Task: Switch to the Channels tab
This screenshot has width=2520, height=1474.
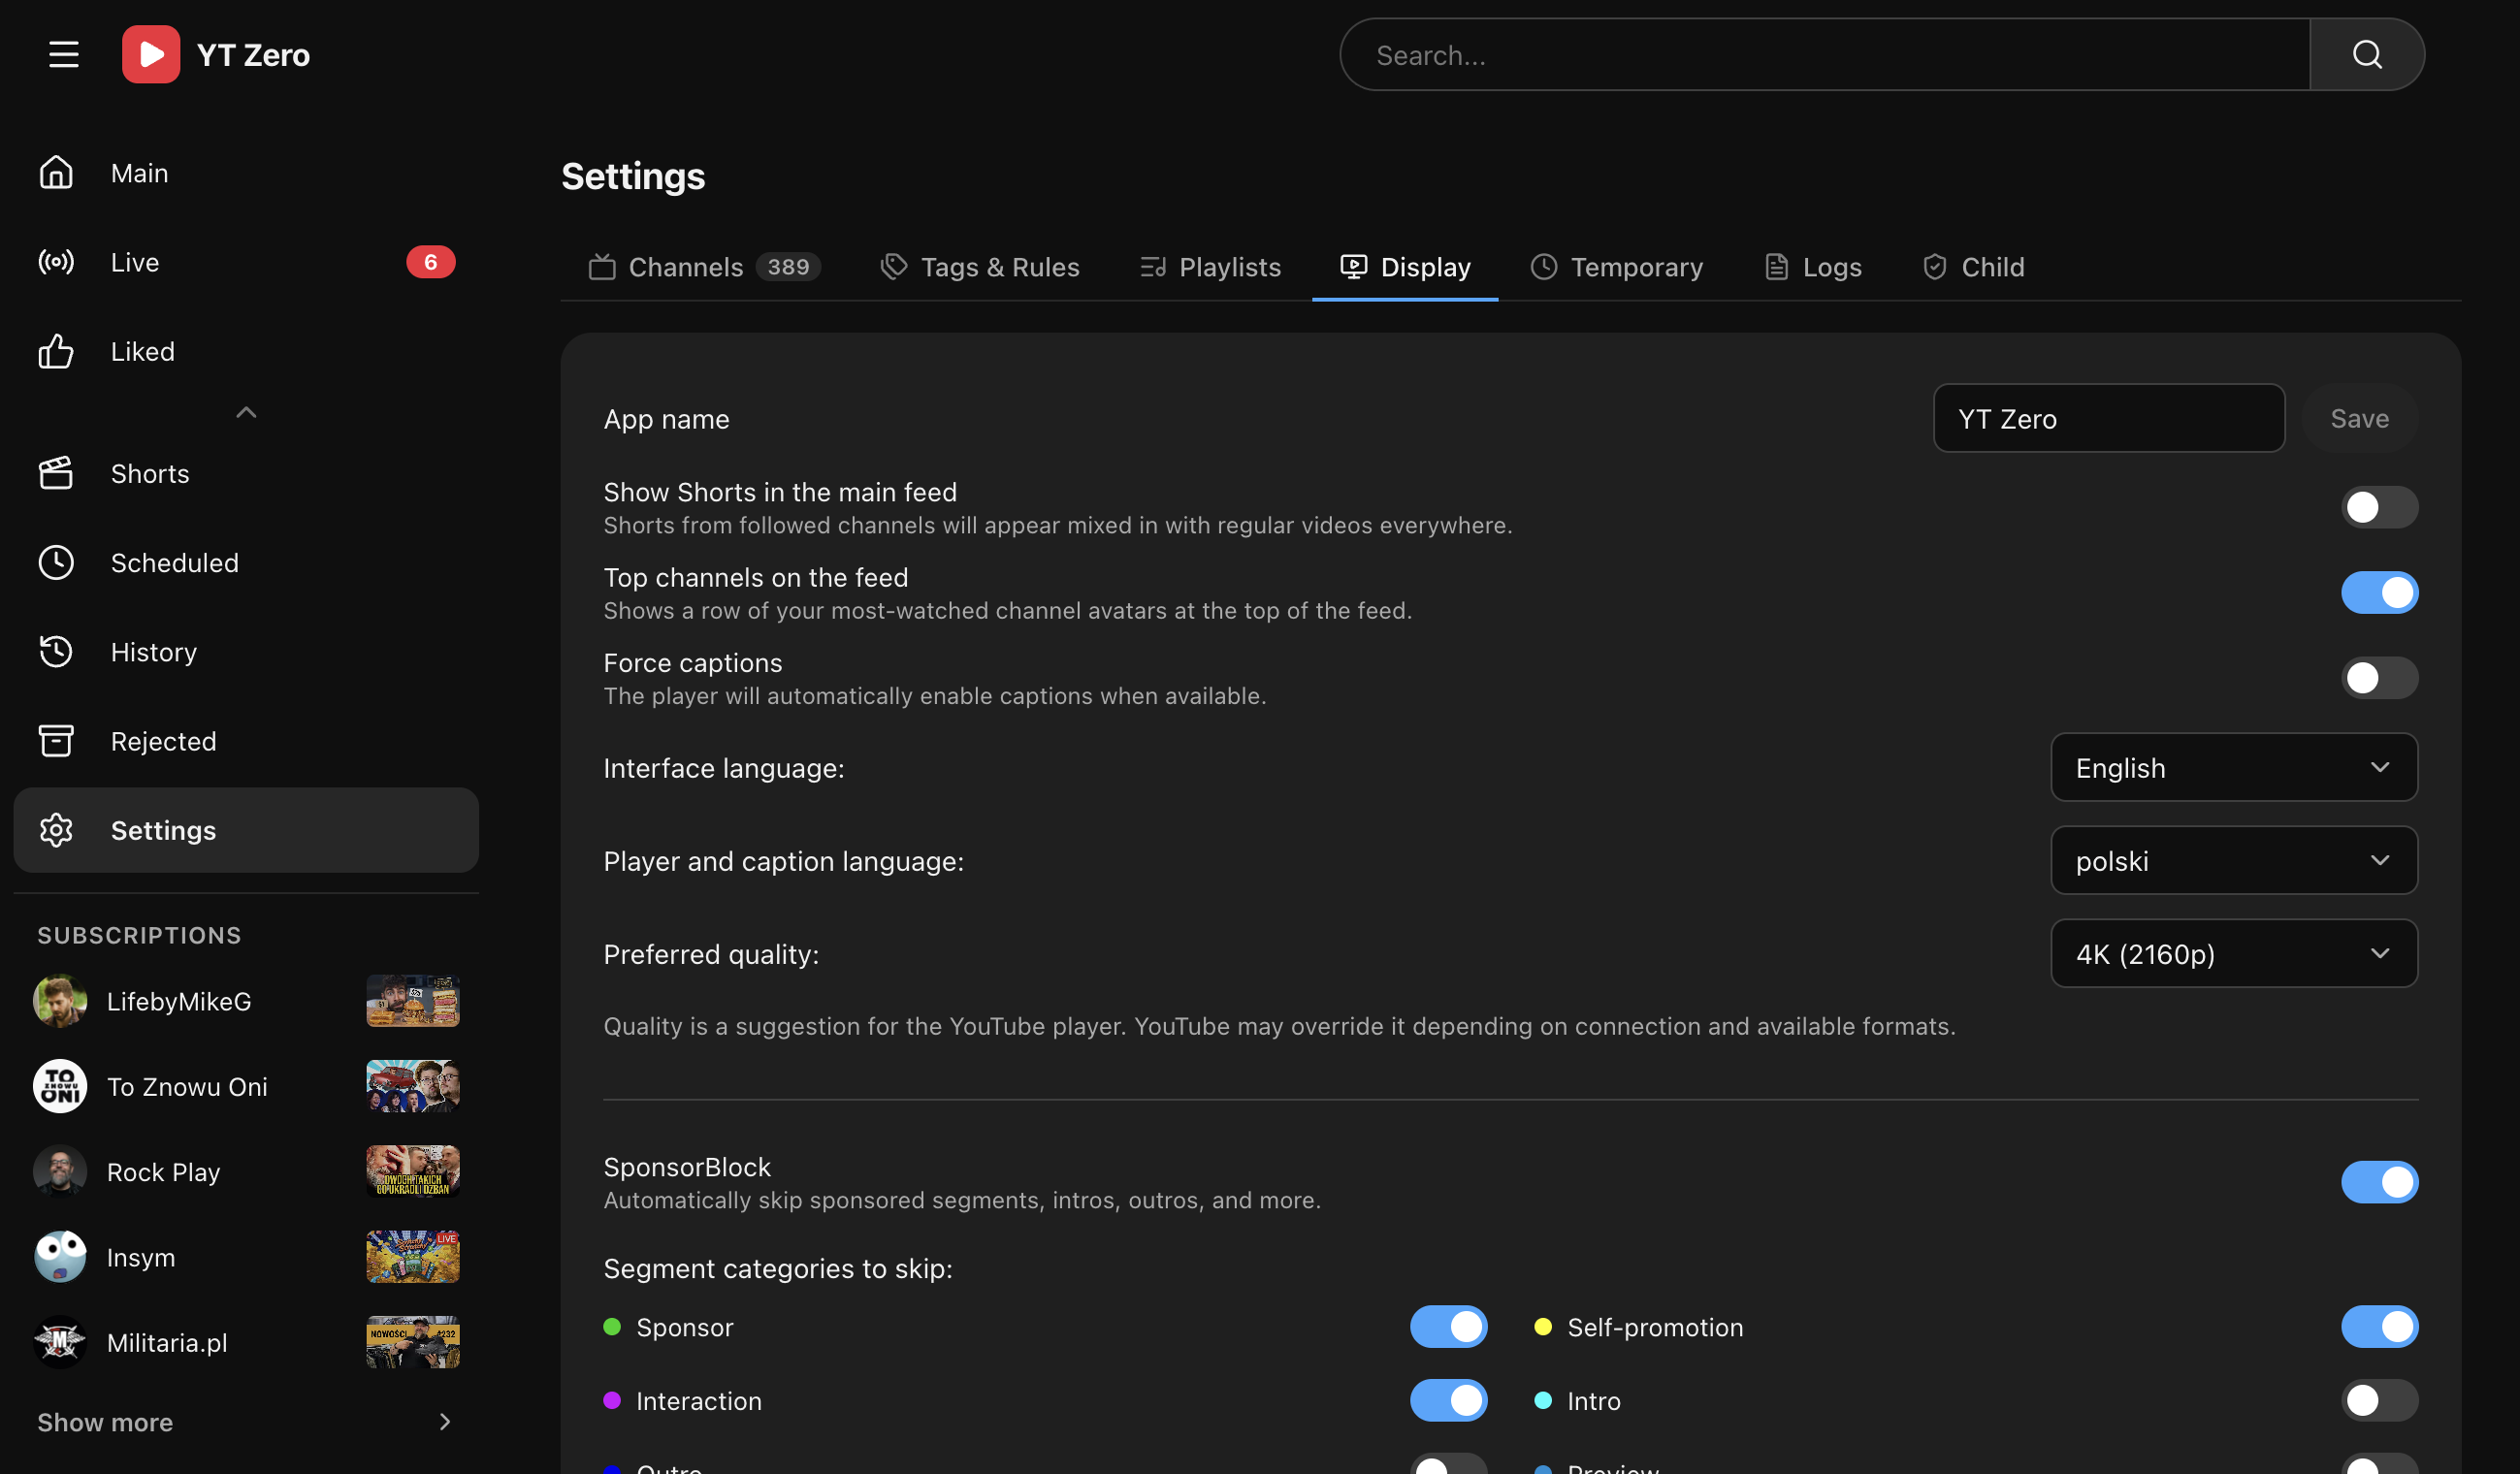Action: tap(704, 267)
